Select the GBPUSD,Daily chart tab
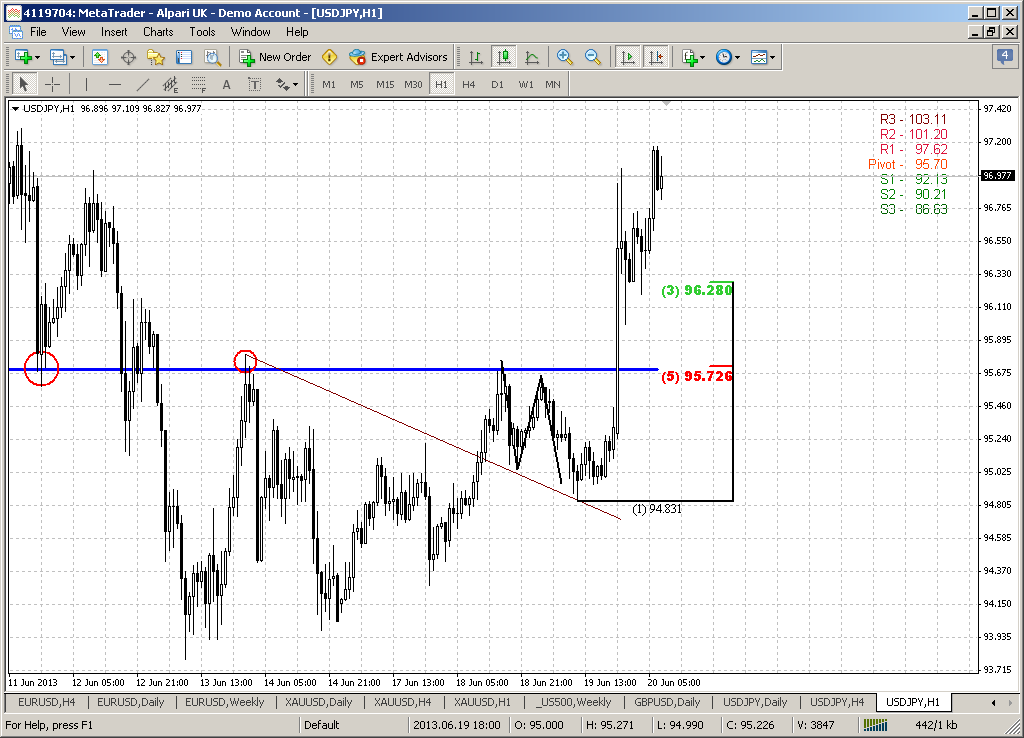 tap(667, 702)
